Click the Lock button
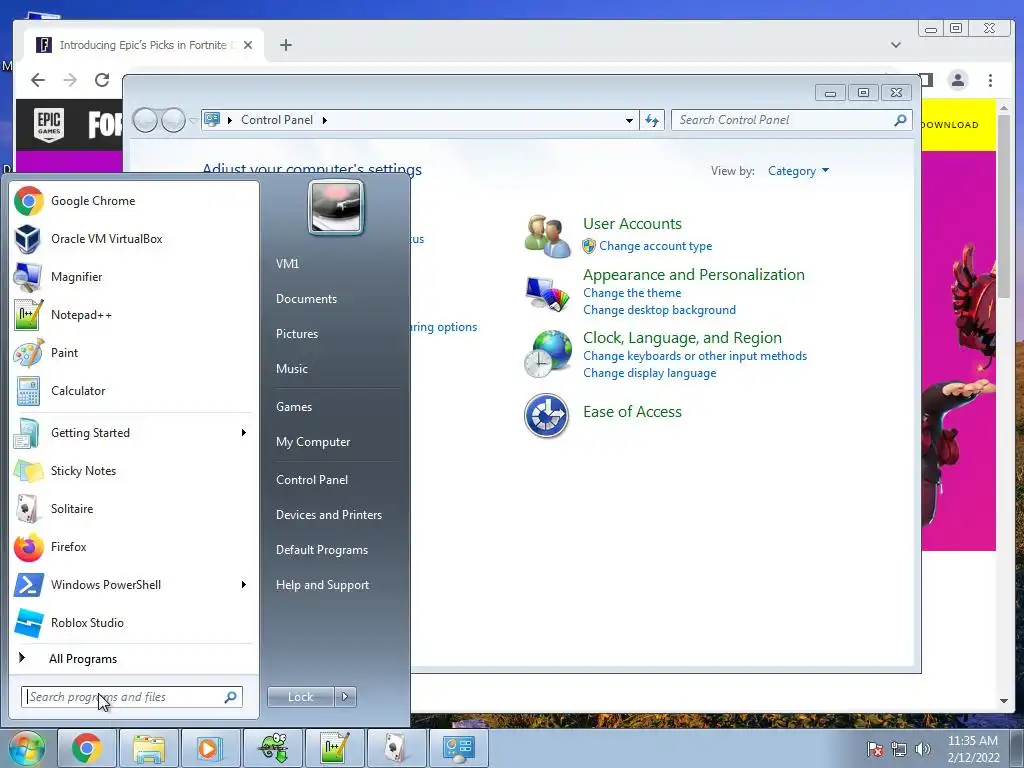1024x768 pixels. tap(301, 697)
